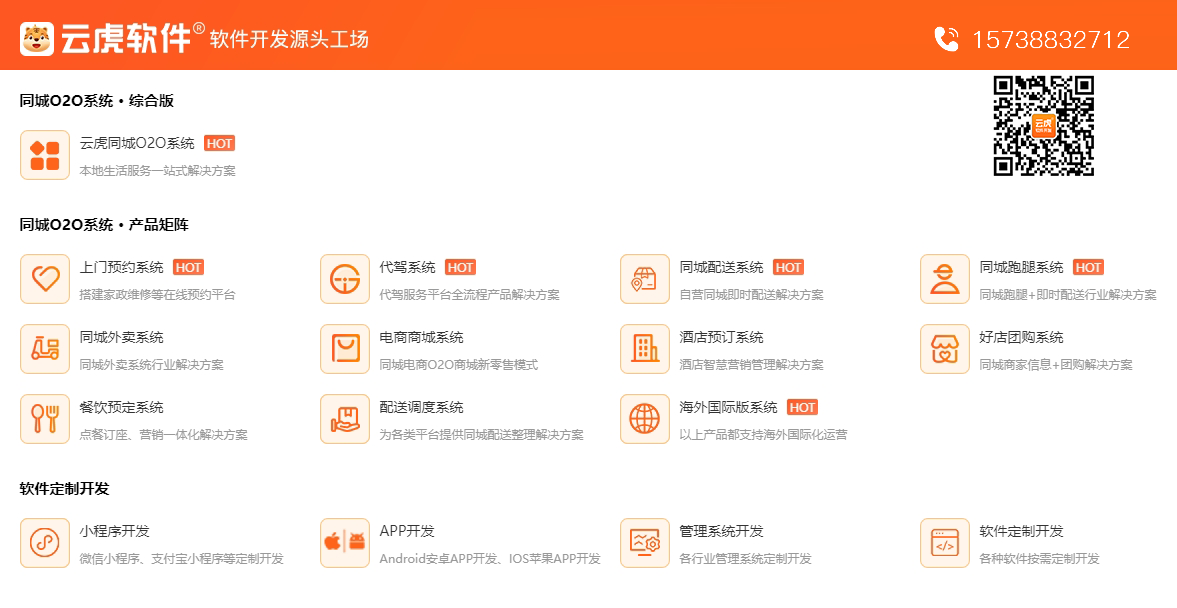Click the fork and spoon 餐饮预定系统 icon
Viewport: 1177px width, 608px height.
[x=45, y=419]
